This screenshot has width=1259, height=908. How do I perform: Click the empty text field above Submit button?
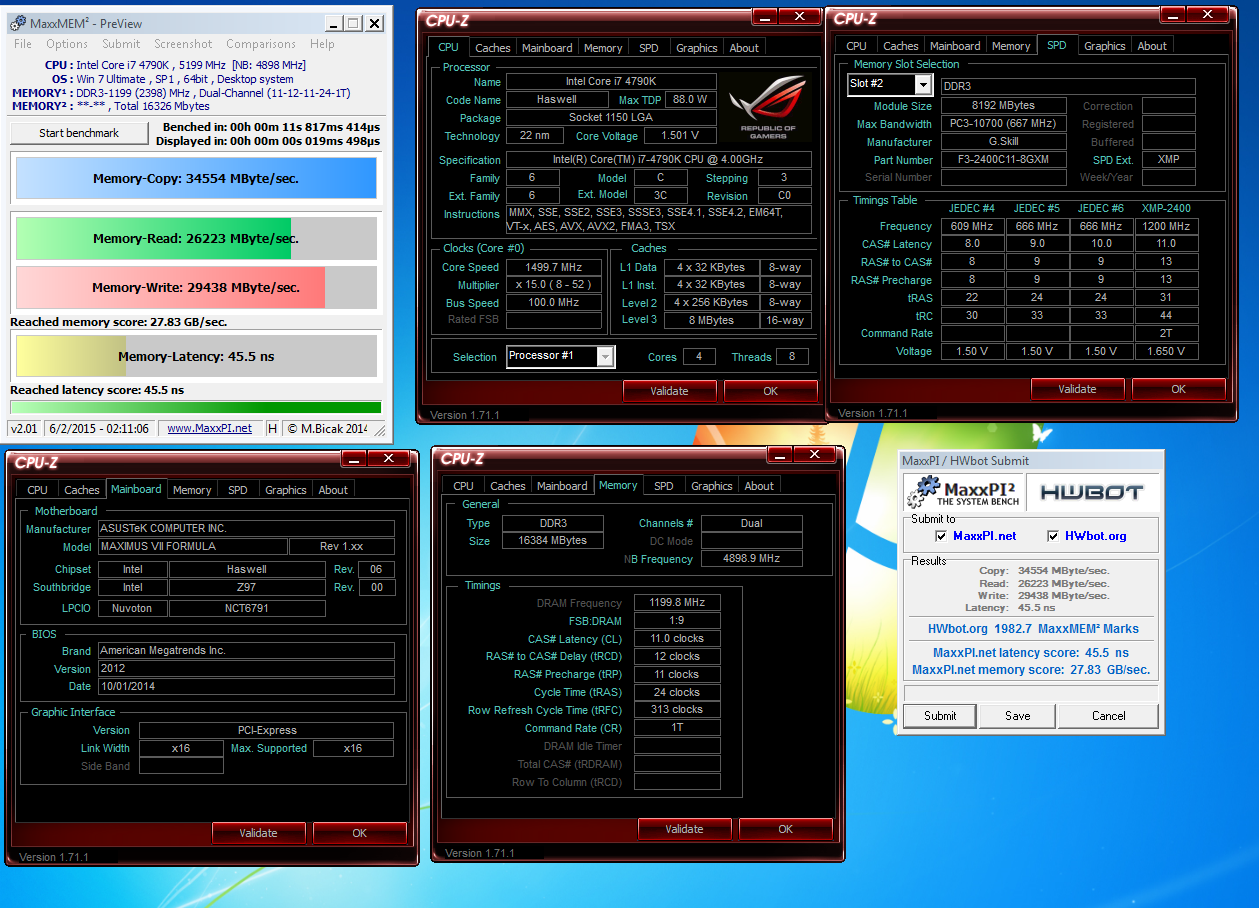[x=1030, y=693]
